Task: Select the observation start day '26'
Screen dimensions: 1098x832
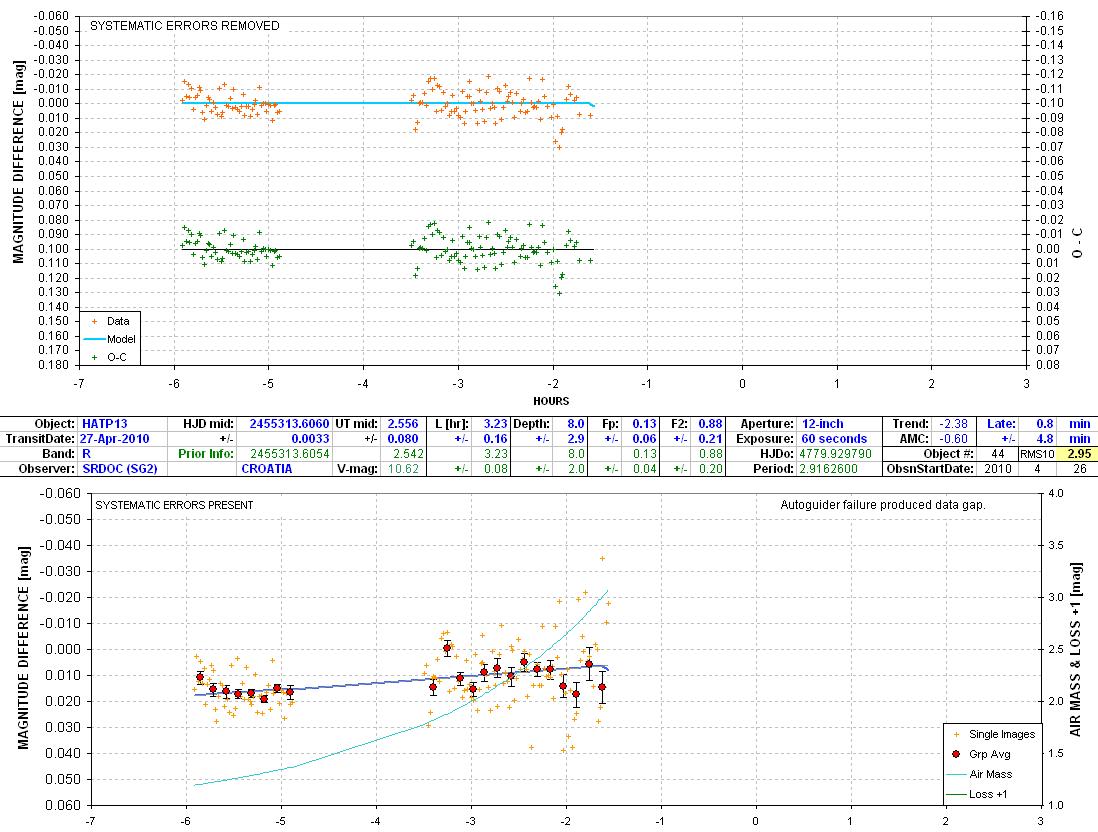Action: pos(1079,469)
